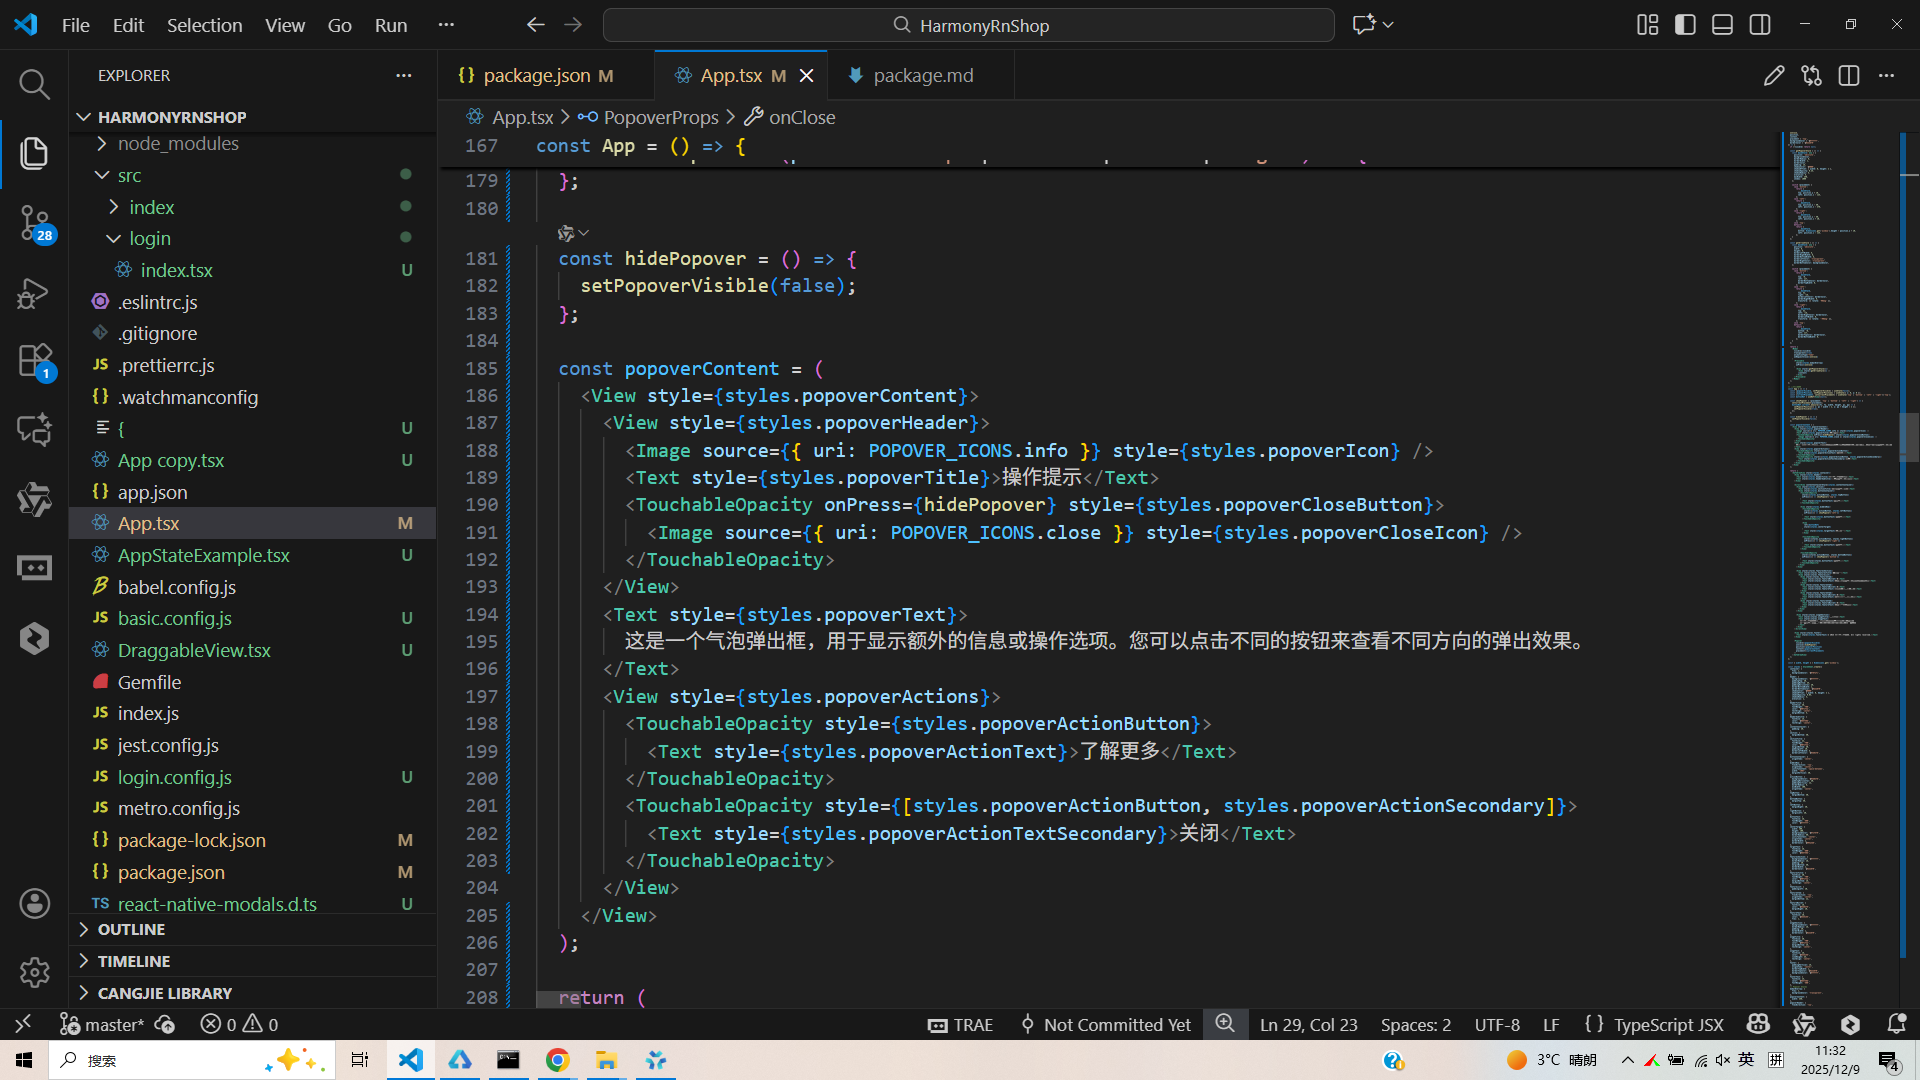Screen dimensions: 1920x1080
Task: Open the Search view in activity bar
Action: click(34, 85)
